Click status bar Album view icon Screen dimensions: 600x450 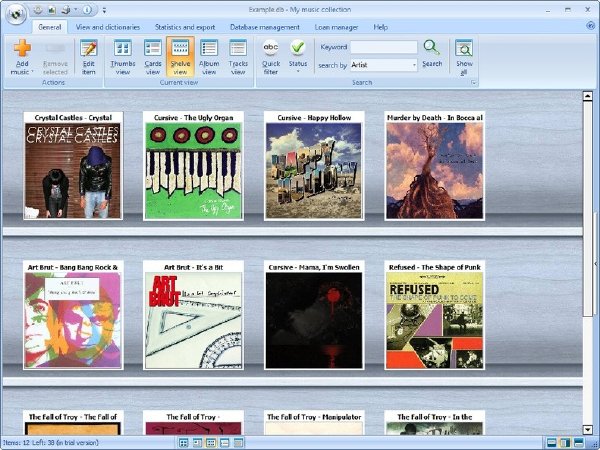[225, 443]
